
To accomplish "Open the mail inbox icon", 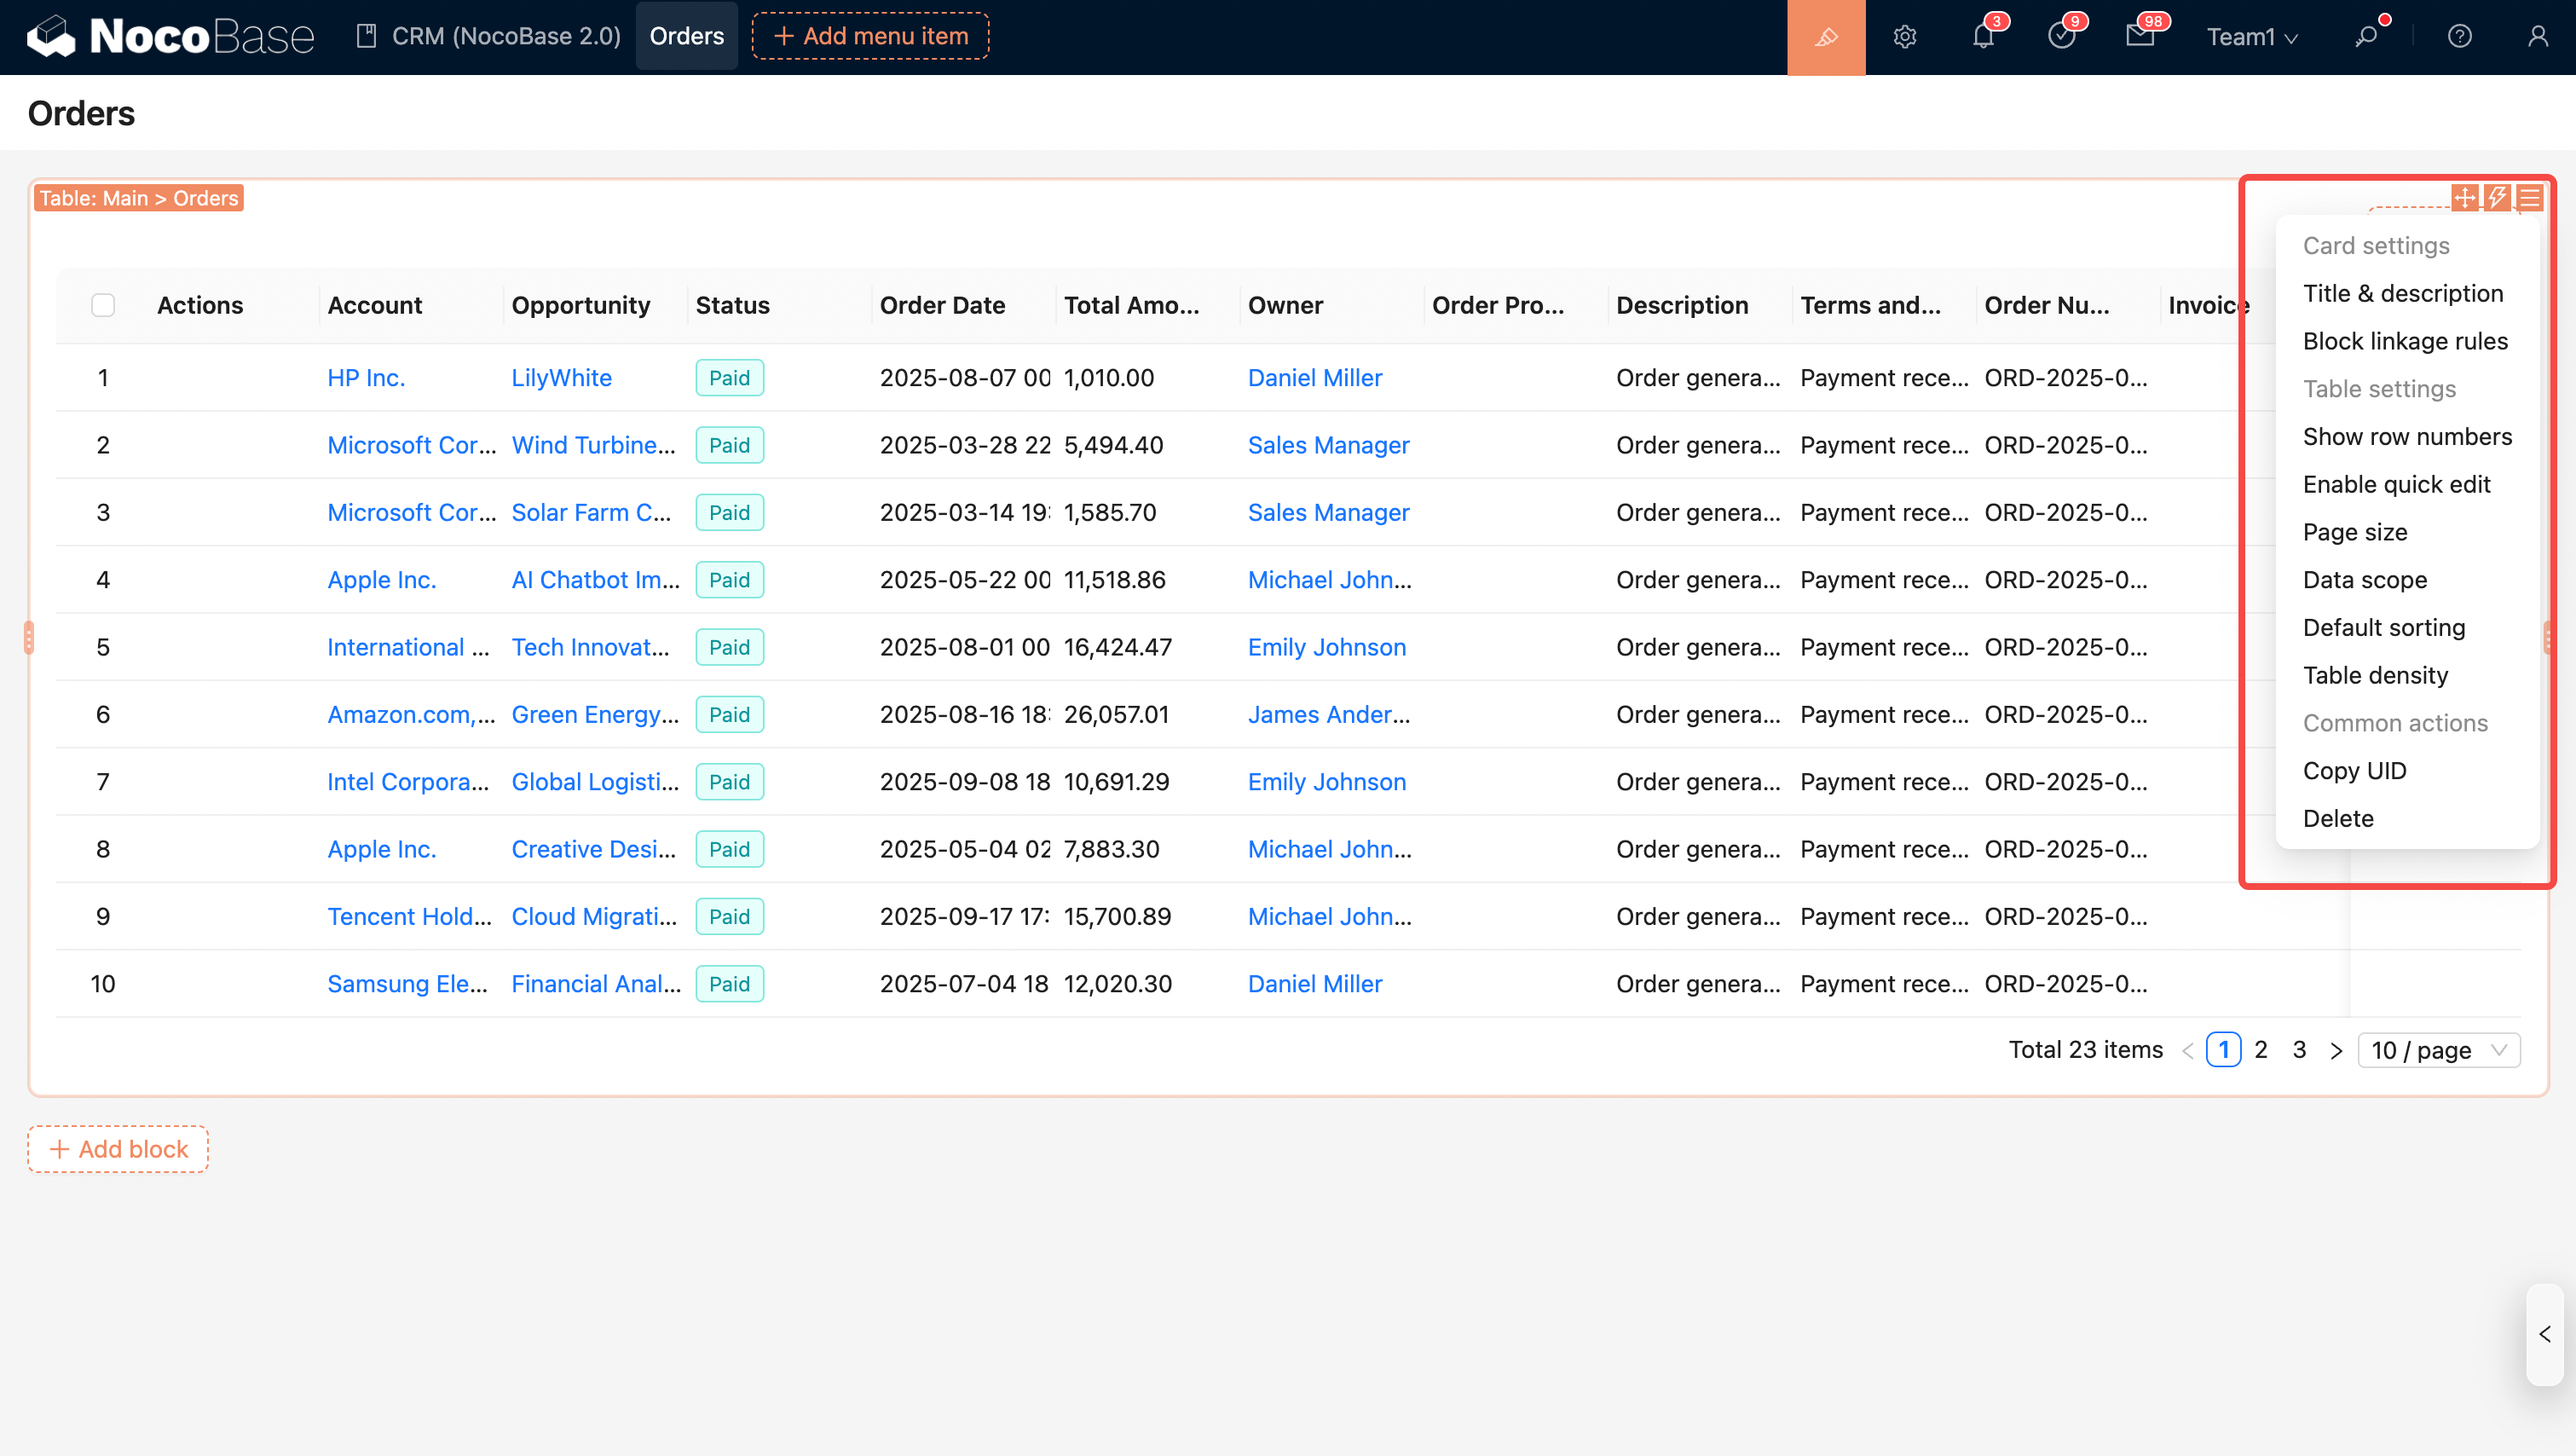I will coord(2139,37).
